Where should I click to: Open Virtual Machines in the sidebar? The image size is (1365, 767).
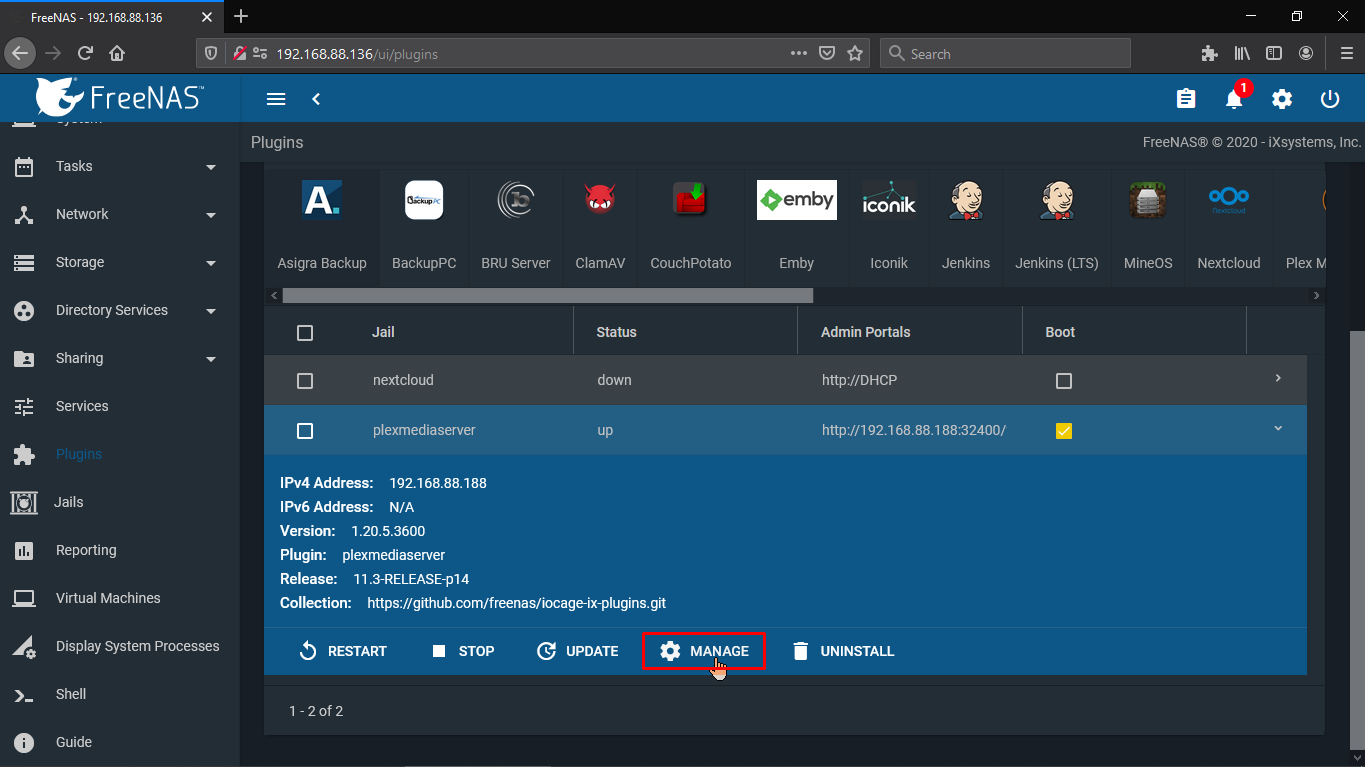120,598
